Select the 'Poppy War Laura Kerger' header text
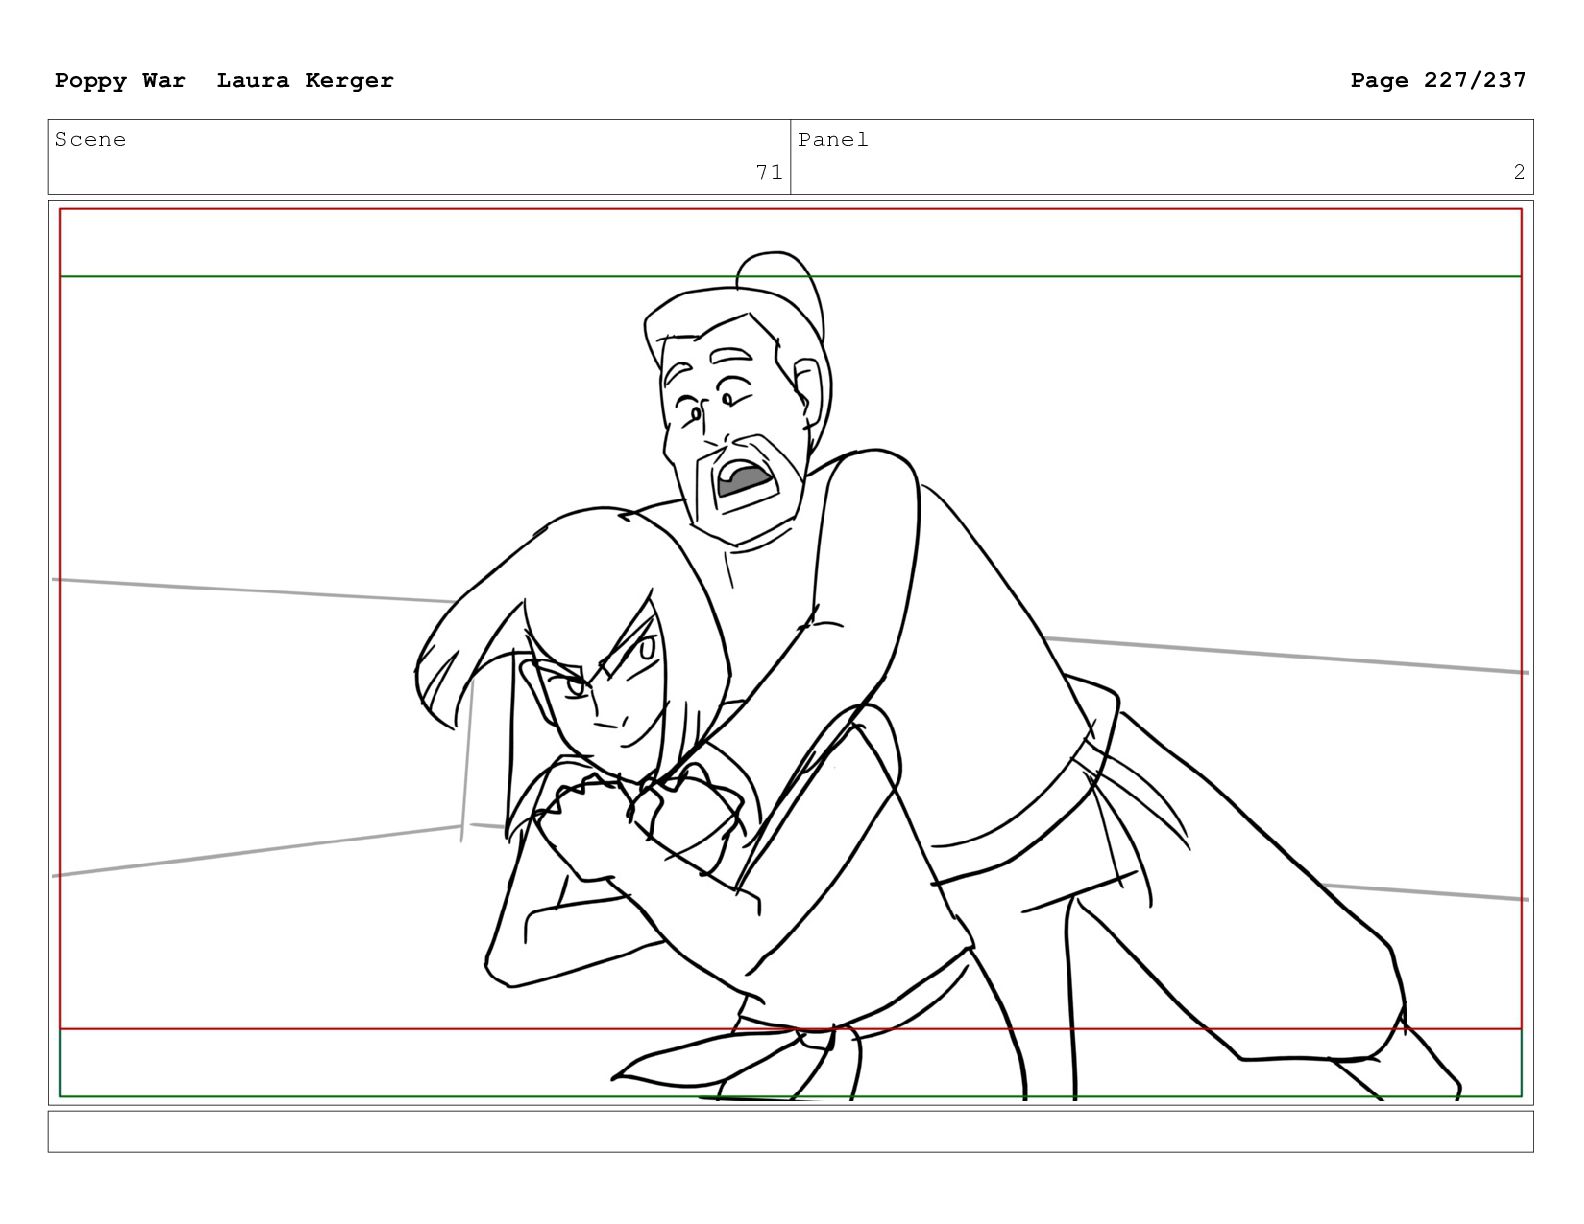Image resolution: width=1584 pixels, height=1224 pixels. coord(224,80)
